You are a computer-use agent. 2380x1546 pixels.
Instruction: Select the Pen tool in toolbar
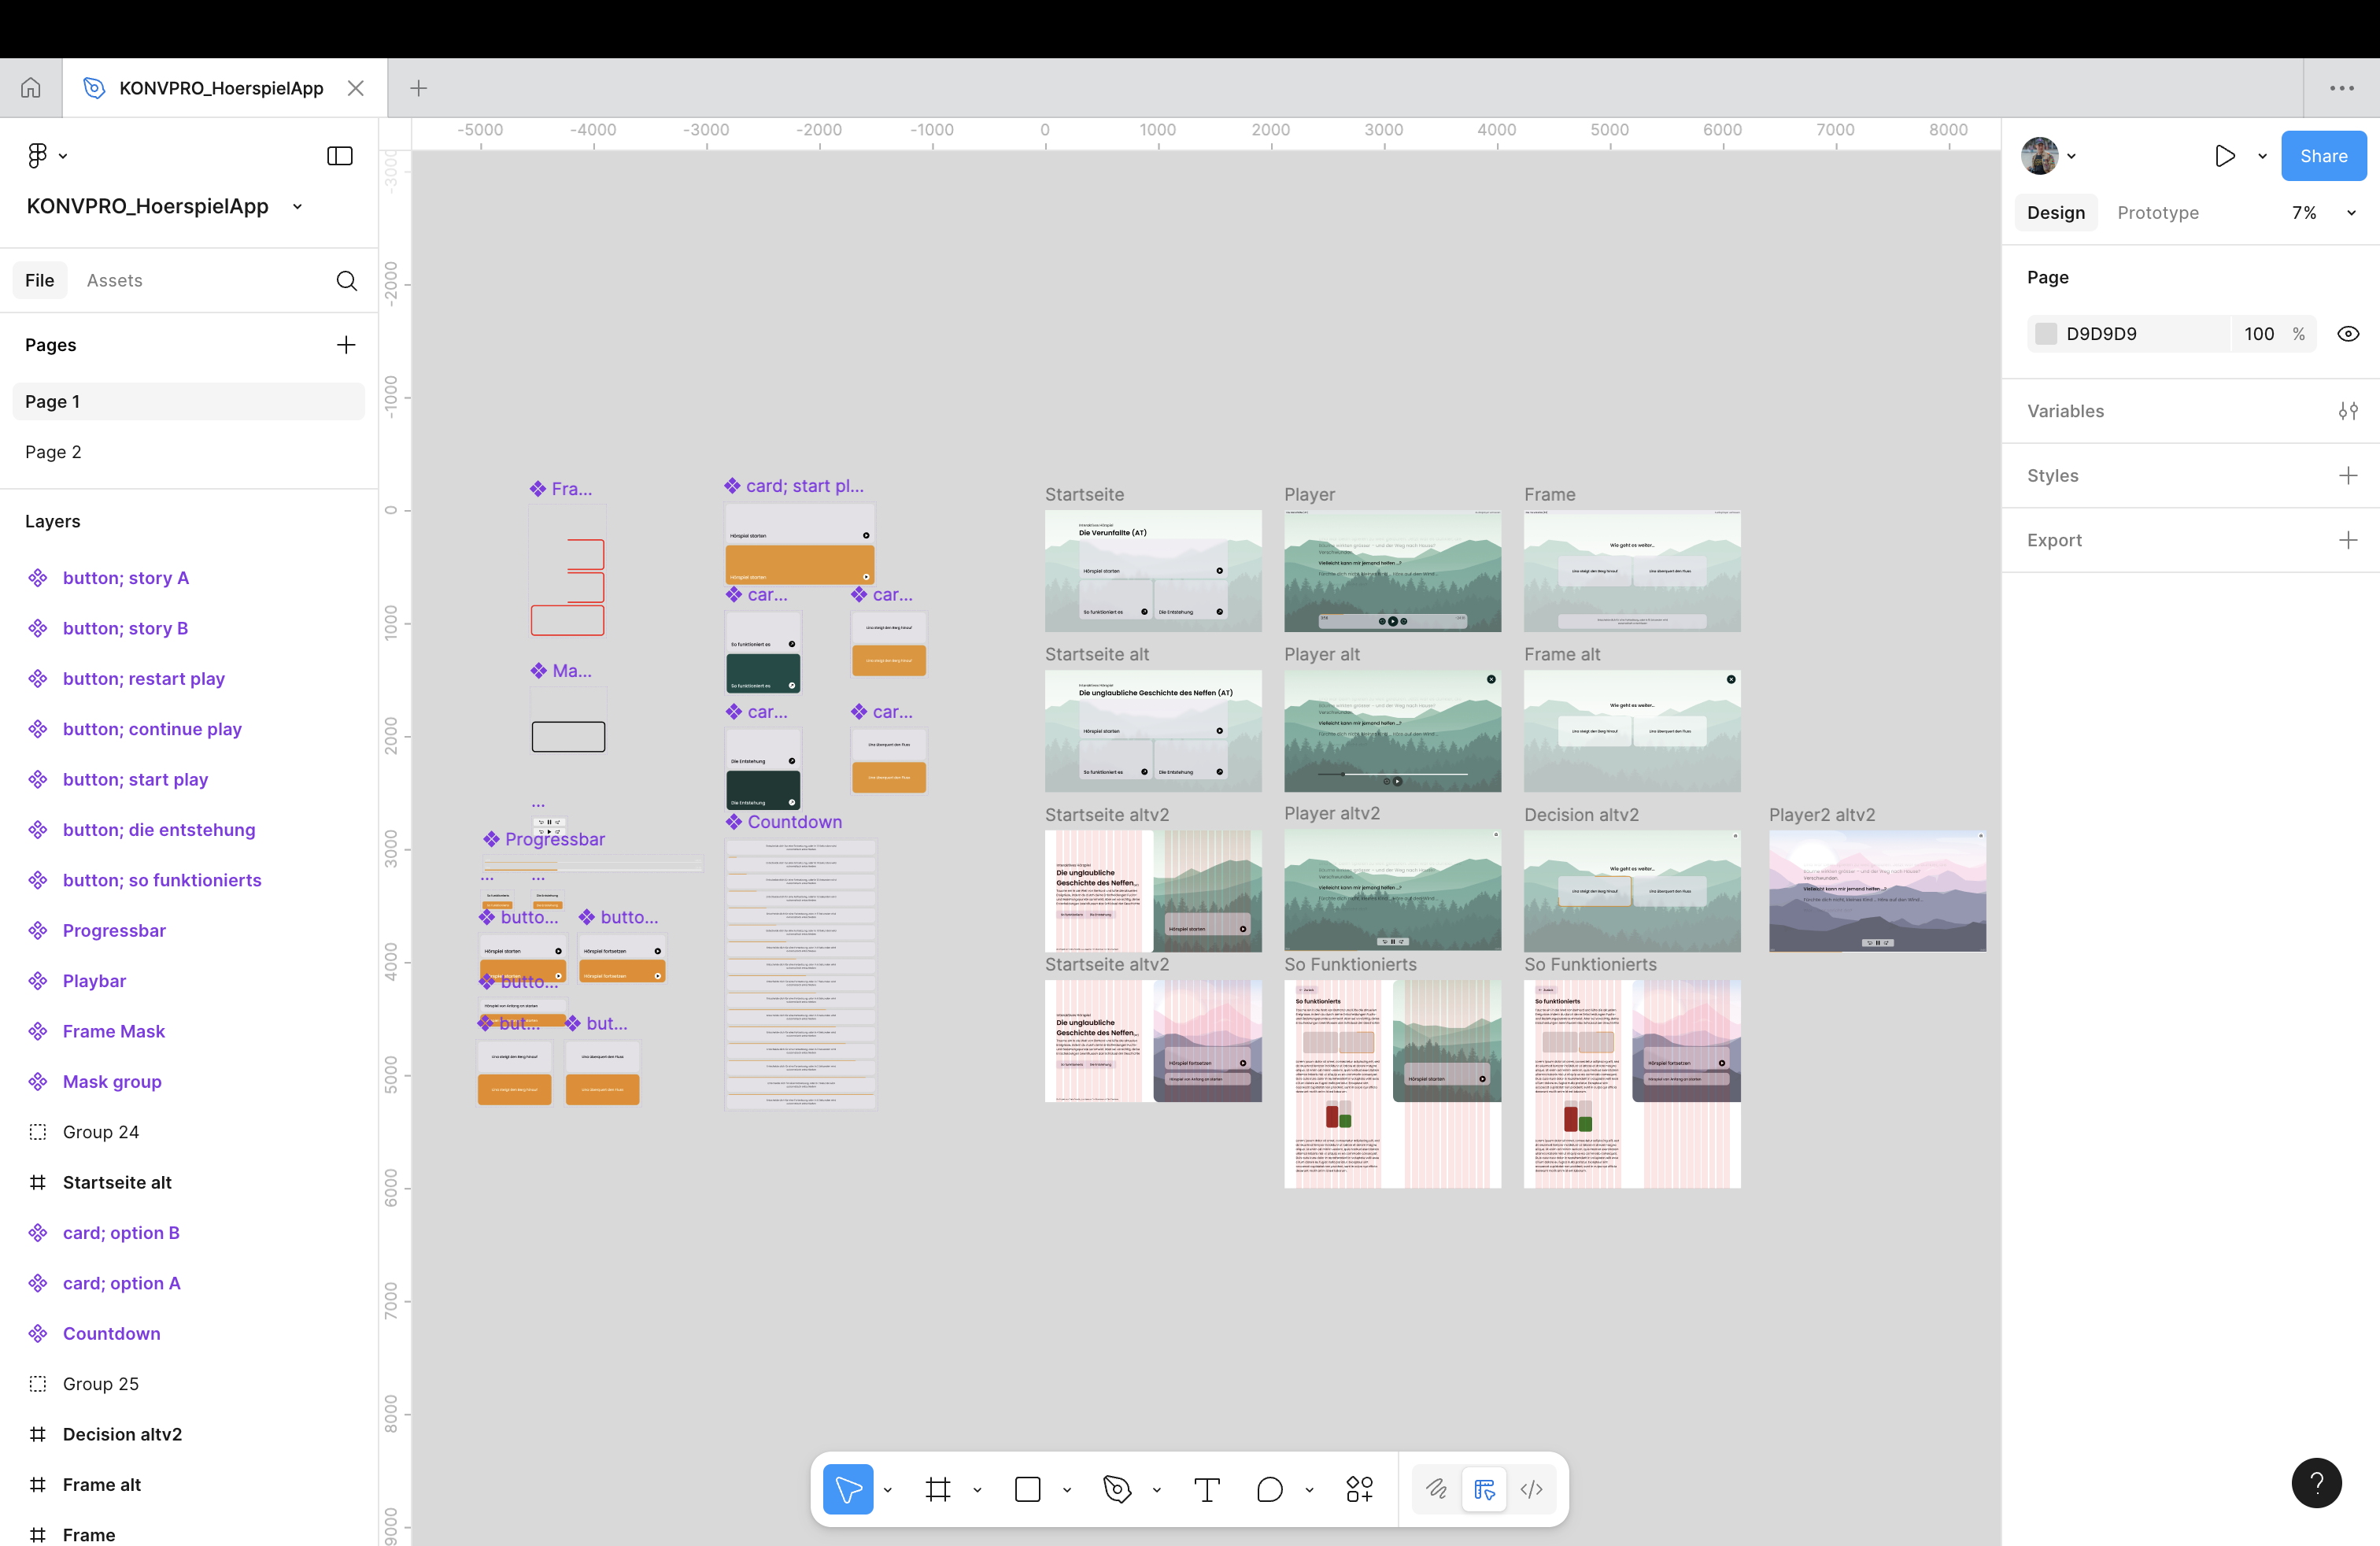pyautogui.click(x=1117, y=1489)
